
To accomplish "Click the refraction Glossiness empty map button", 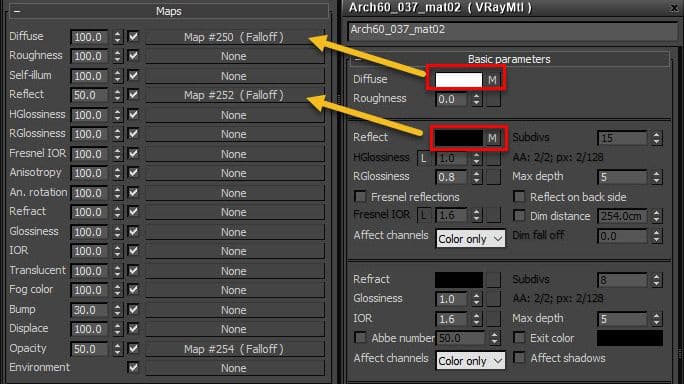I will (493, 299).
